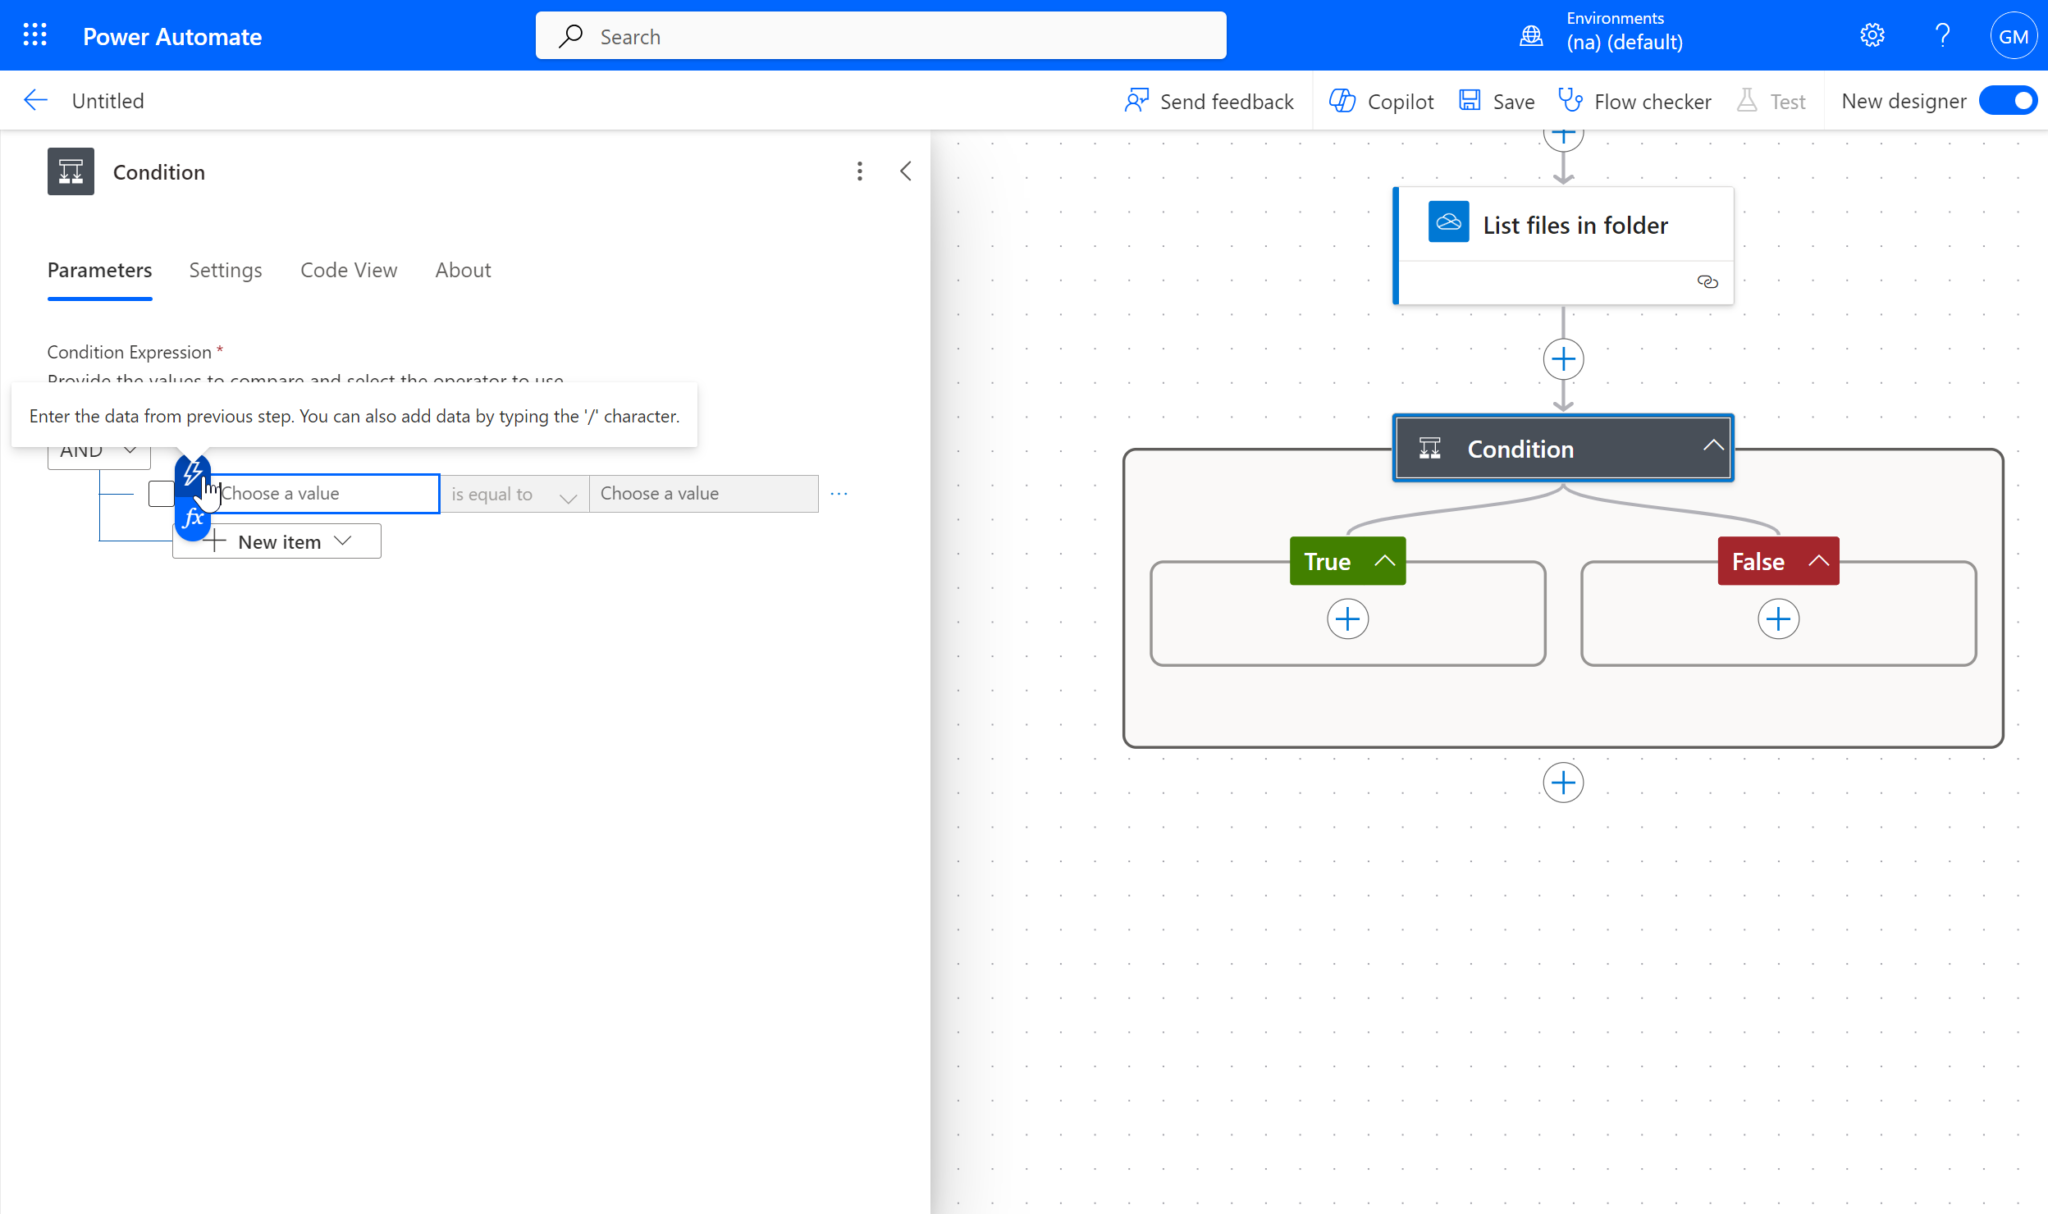The height and width of the screenshot is (1214, 2048).
Task: Click the Save button
Action: click(1497, 101)
